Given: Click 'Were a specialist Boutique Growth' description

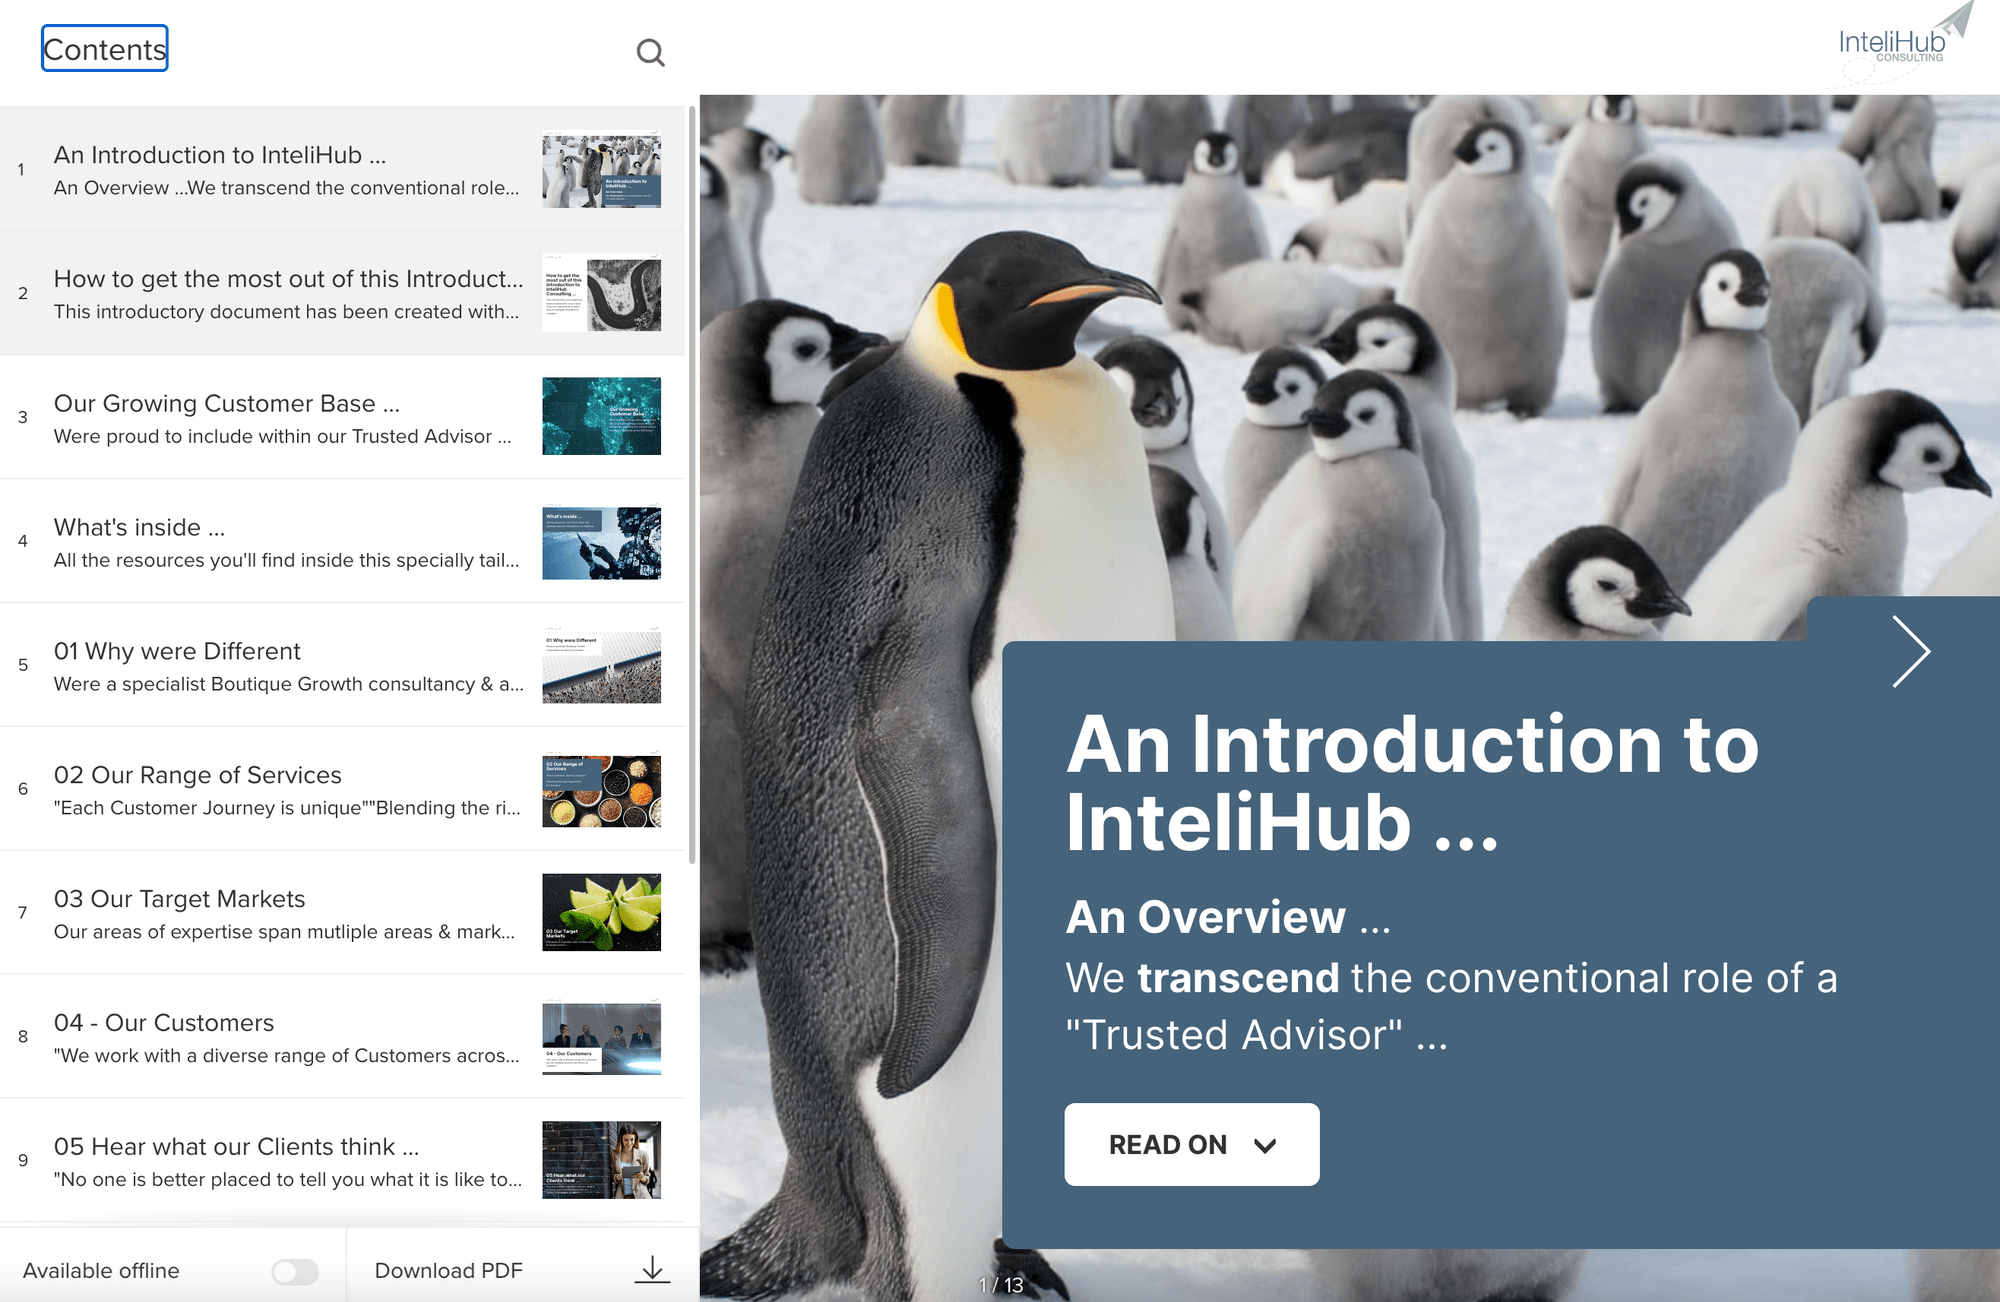Looking at the screenshot, I should point(289,684).
